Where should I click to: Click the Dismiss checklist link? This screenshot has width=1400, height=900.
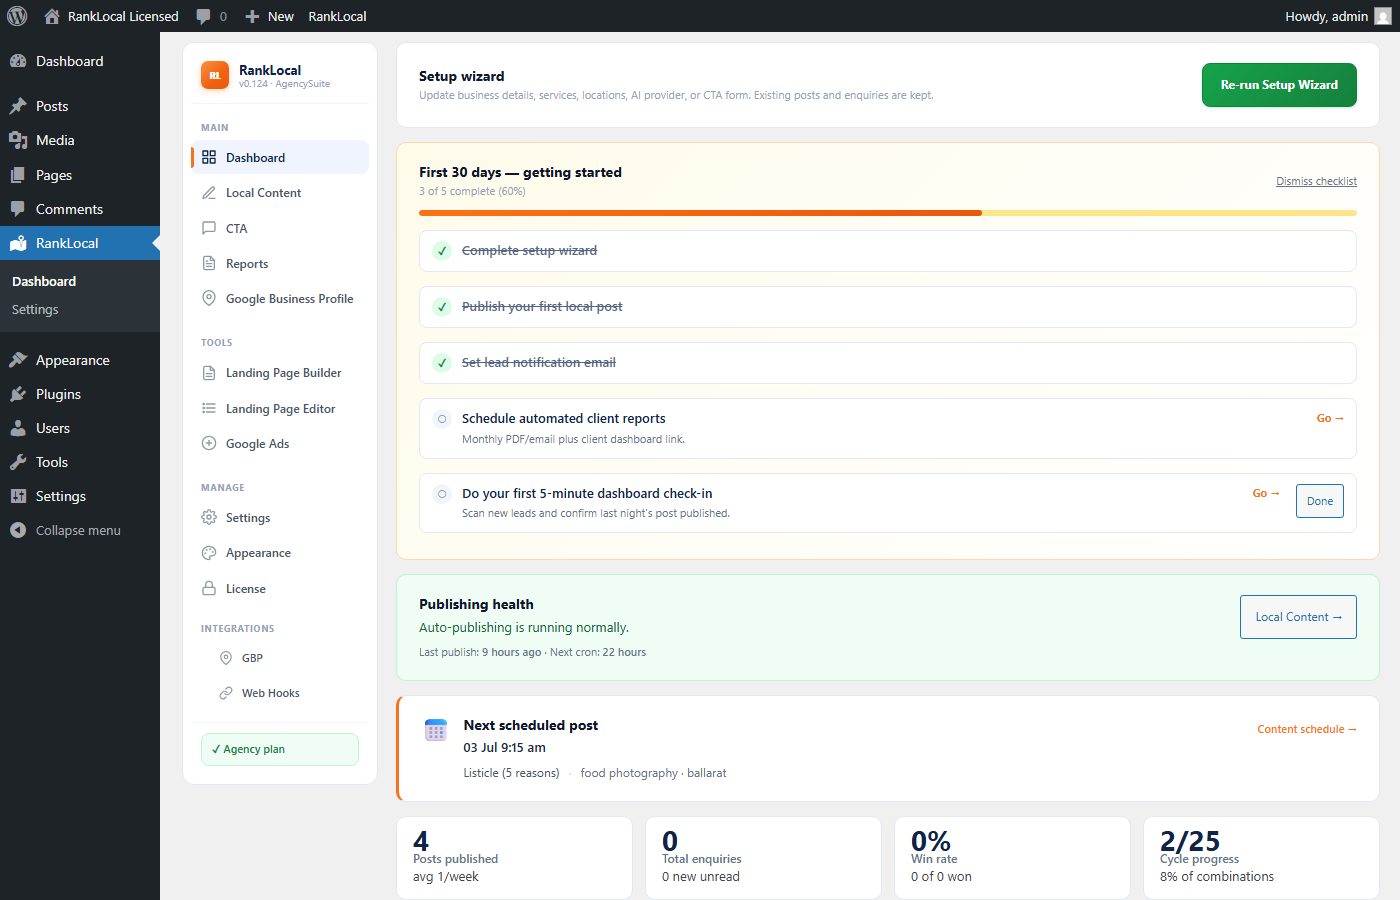pos(1316,181)
